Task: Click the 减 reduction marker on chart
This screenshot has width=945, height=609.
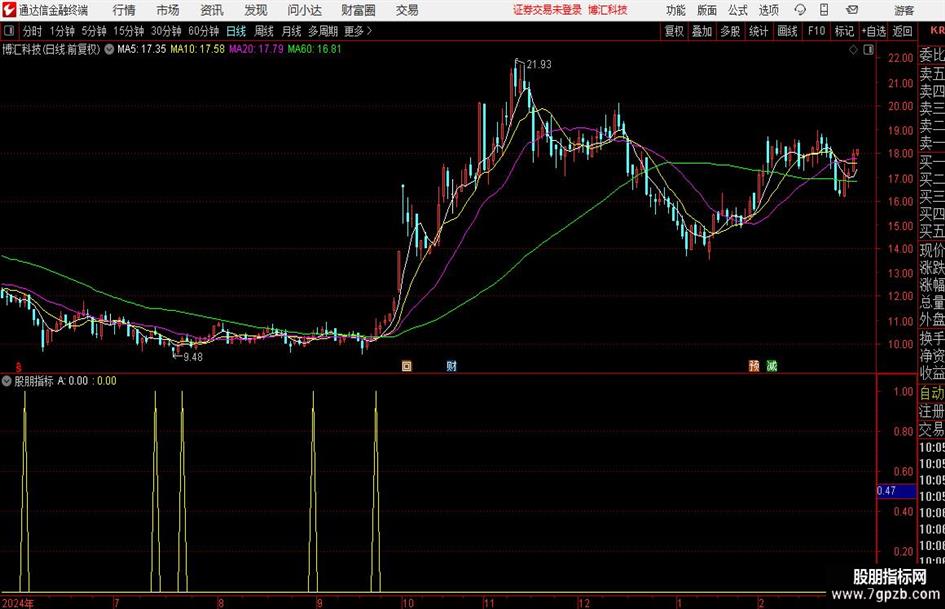Action: pyautogui.click(x=772, y=365)
